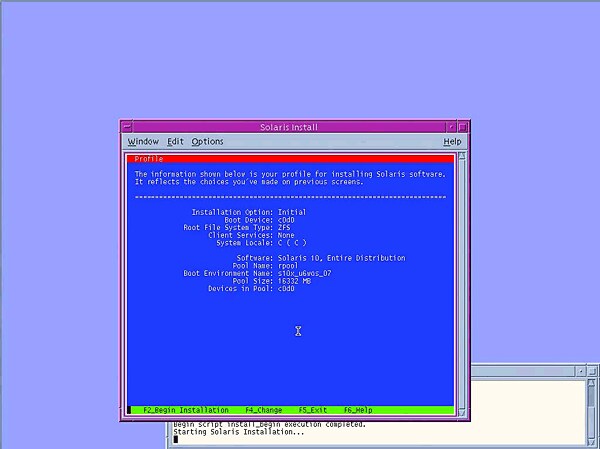Click 'Client Services: None' line
This screenshot has height=449, width=600.
pyautogui.click(x=251, y=235)
